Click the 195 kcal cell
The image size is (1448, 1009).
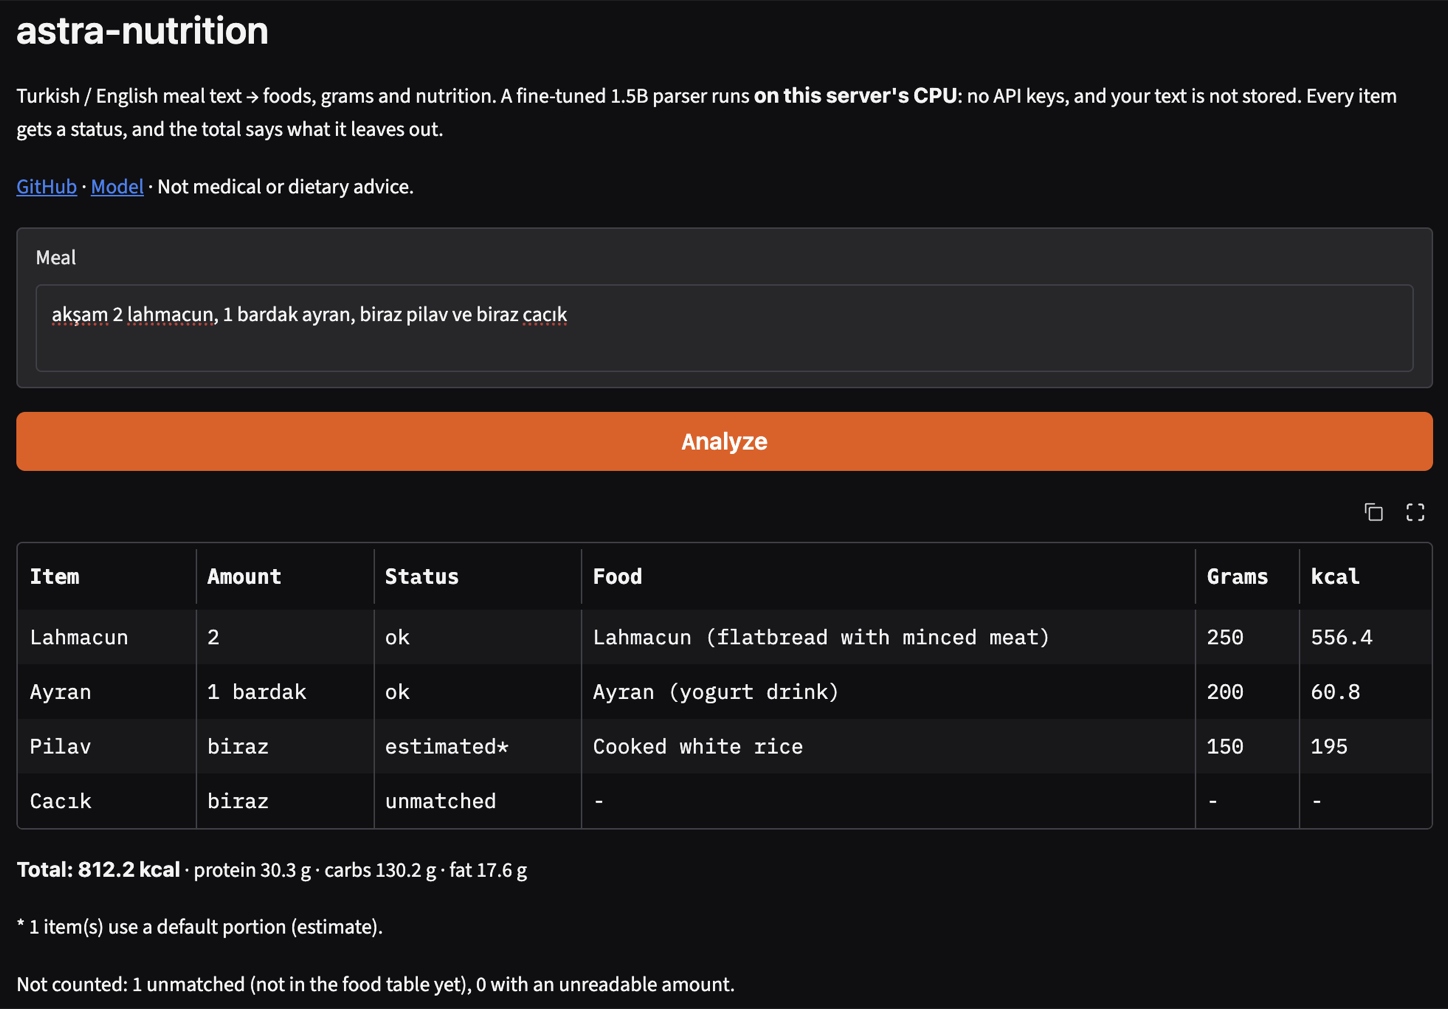(1365, 746)
